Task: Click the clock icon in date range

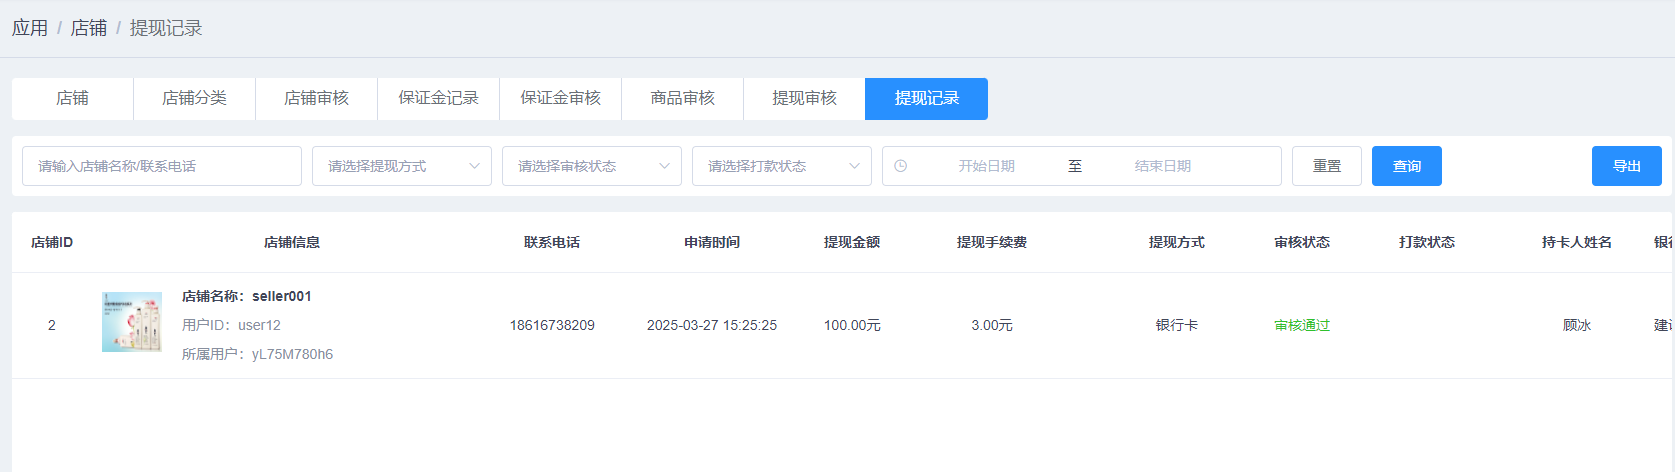Action: coord(900,166)
